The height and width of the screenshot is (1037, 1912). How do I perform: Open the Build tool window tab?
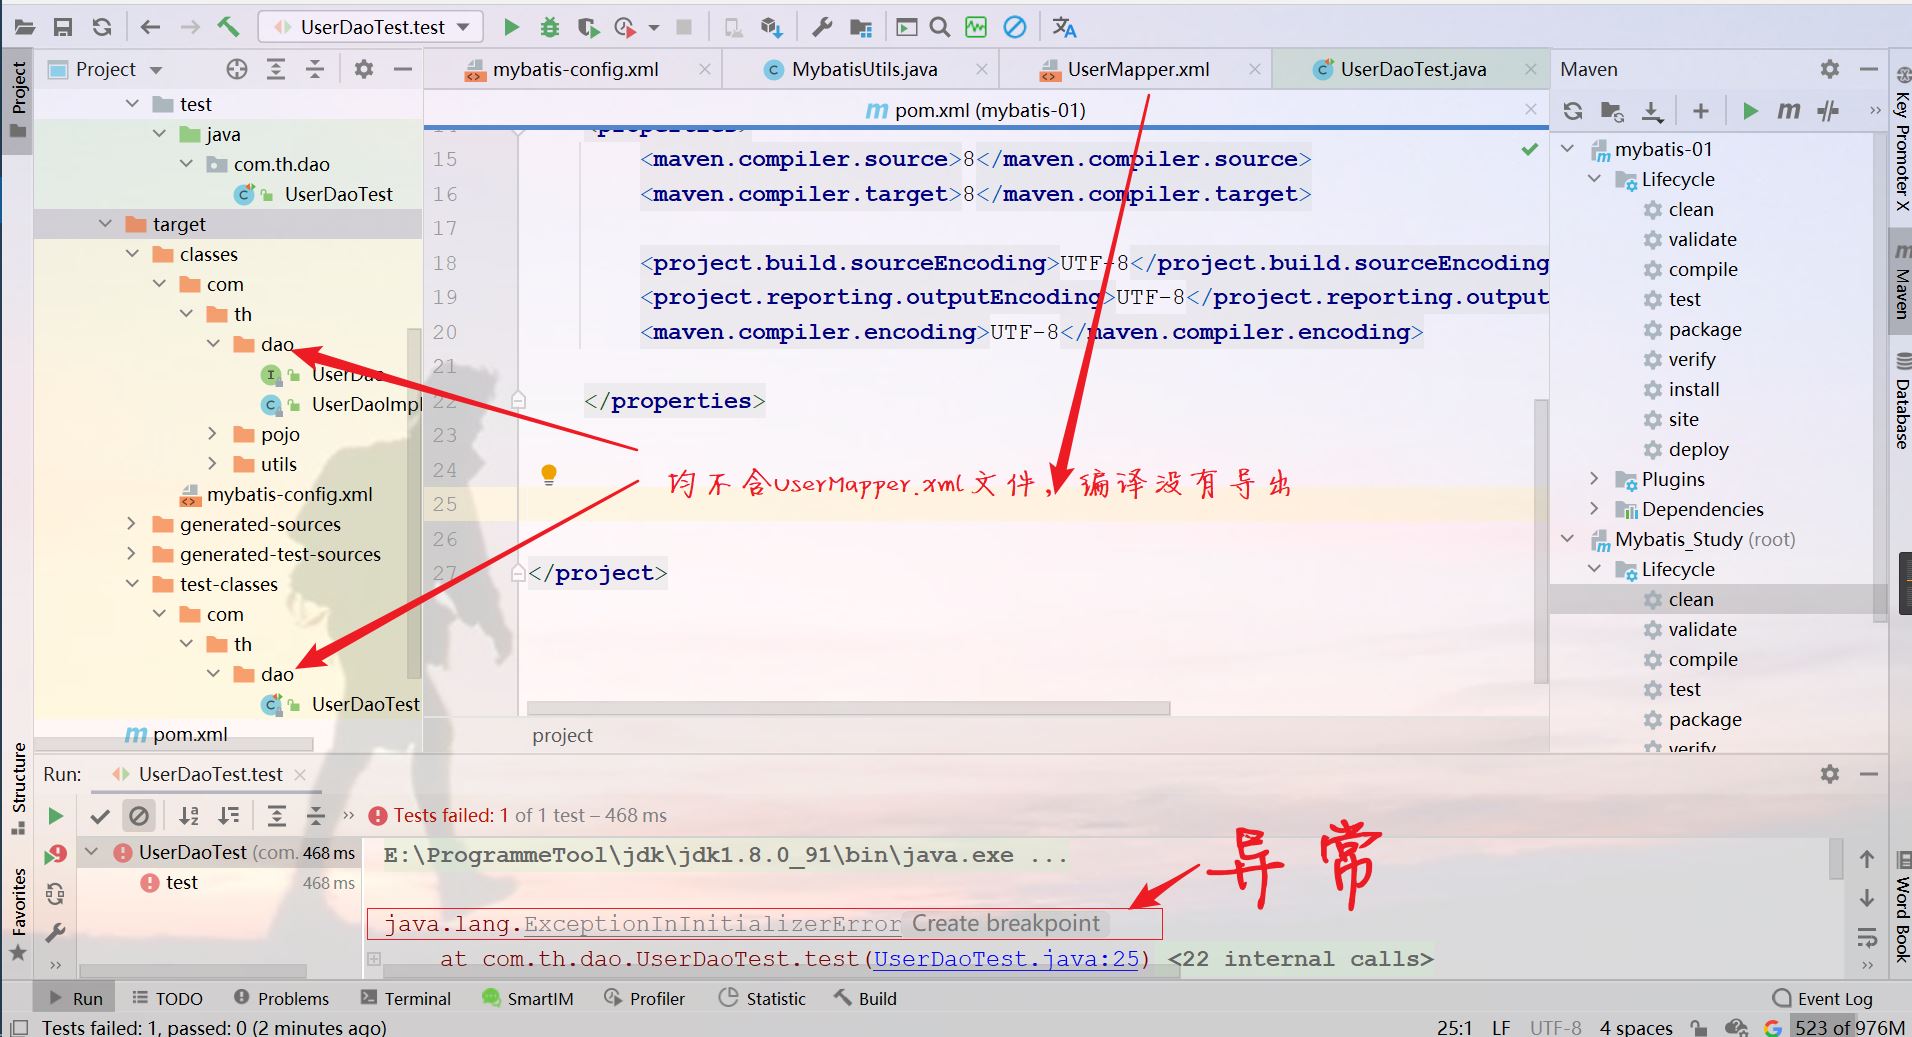point(866,998)
